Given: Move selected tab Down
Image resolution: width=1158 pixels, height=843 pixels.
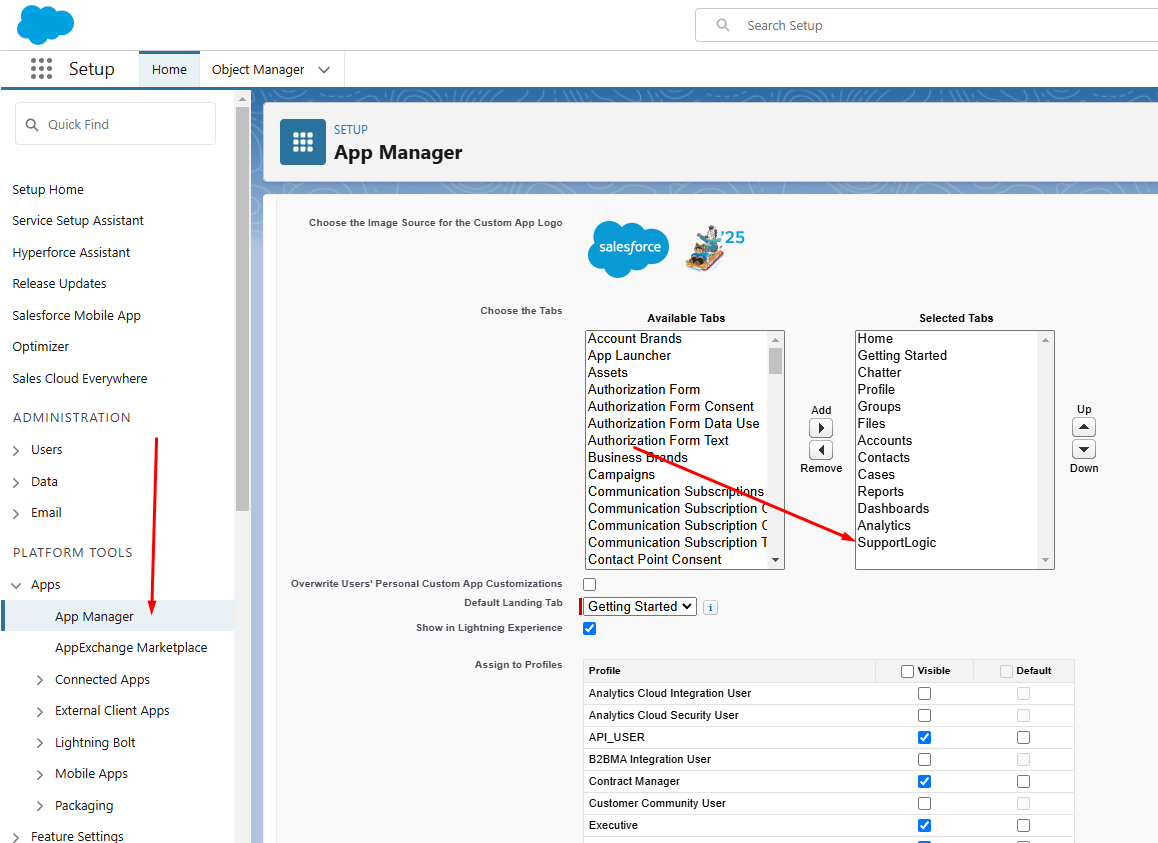Looking at the screenshot, I should click(x=1083, y=449).
